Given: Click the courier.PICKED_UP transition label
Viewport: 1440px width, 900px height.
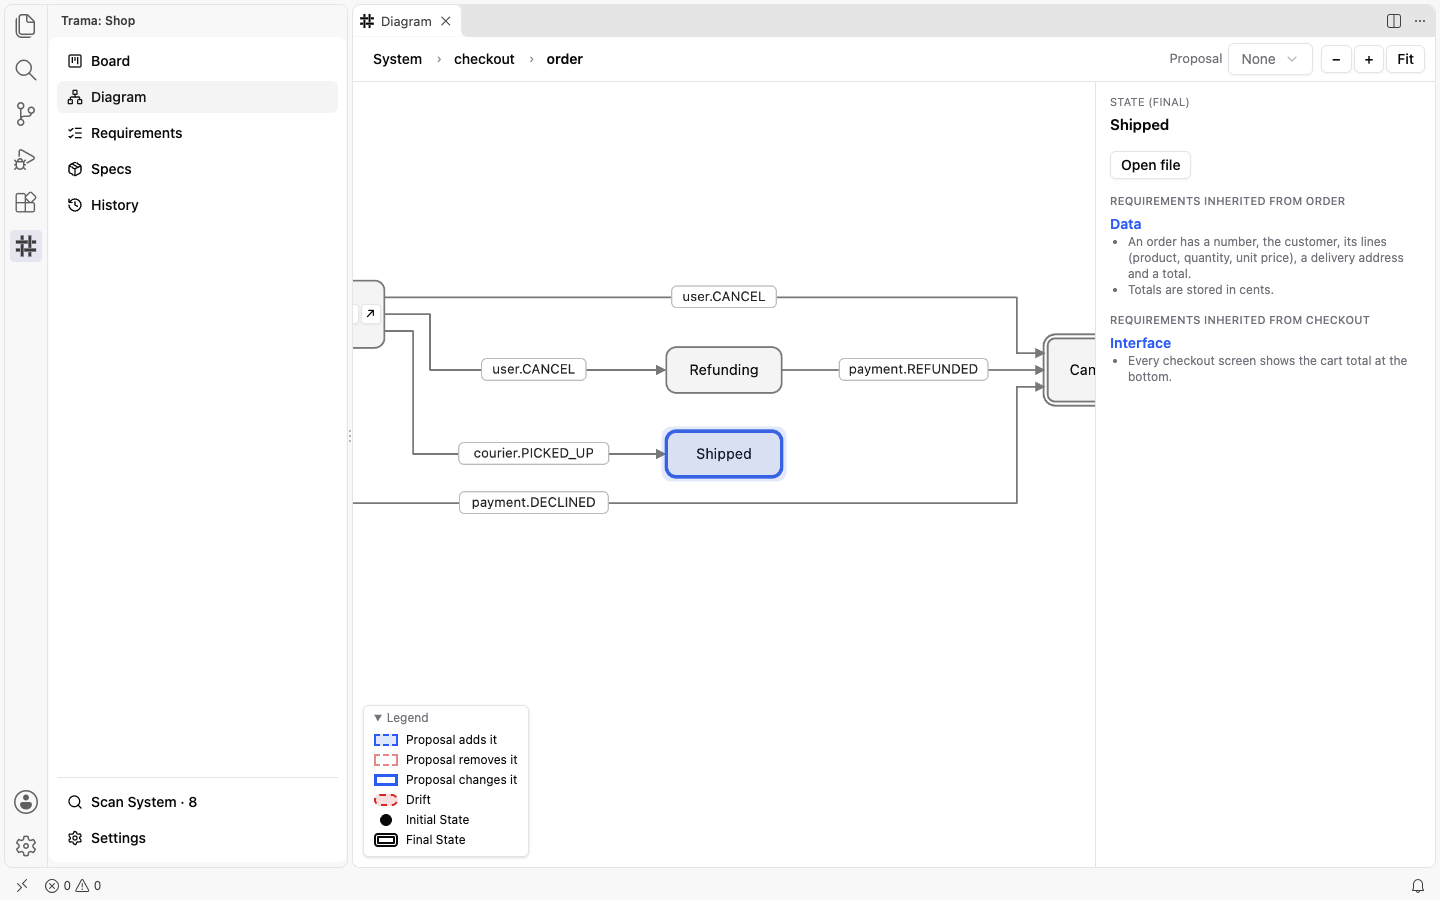Looking at the screenshot, I should pos(534,453).
